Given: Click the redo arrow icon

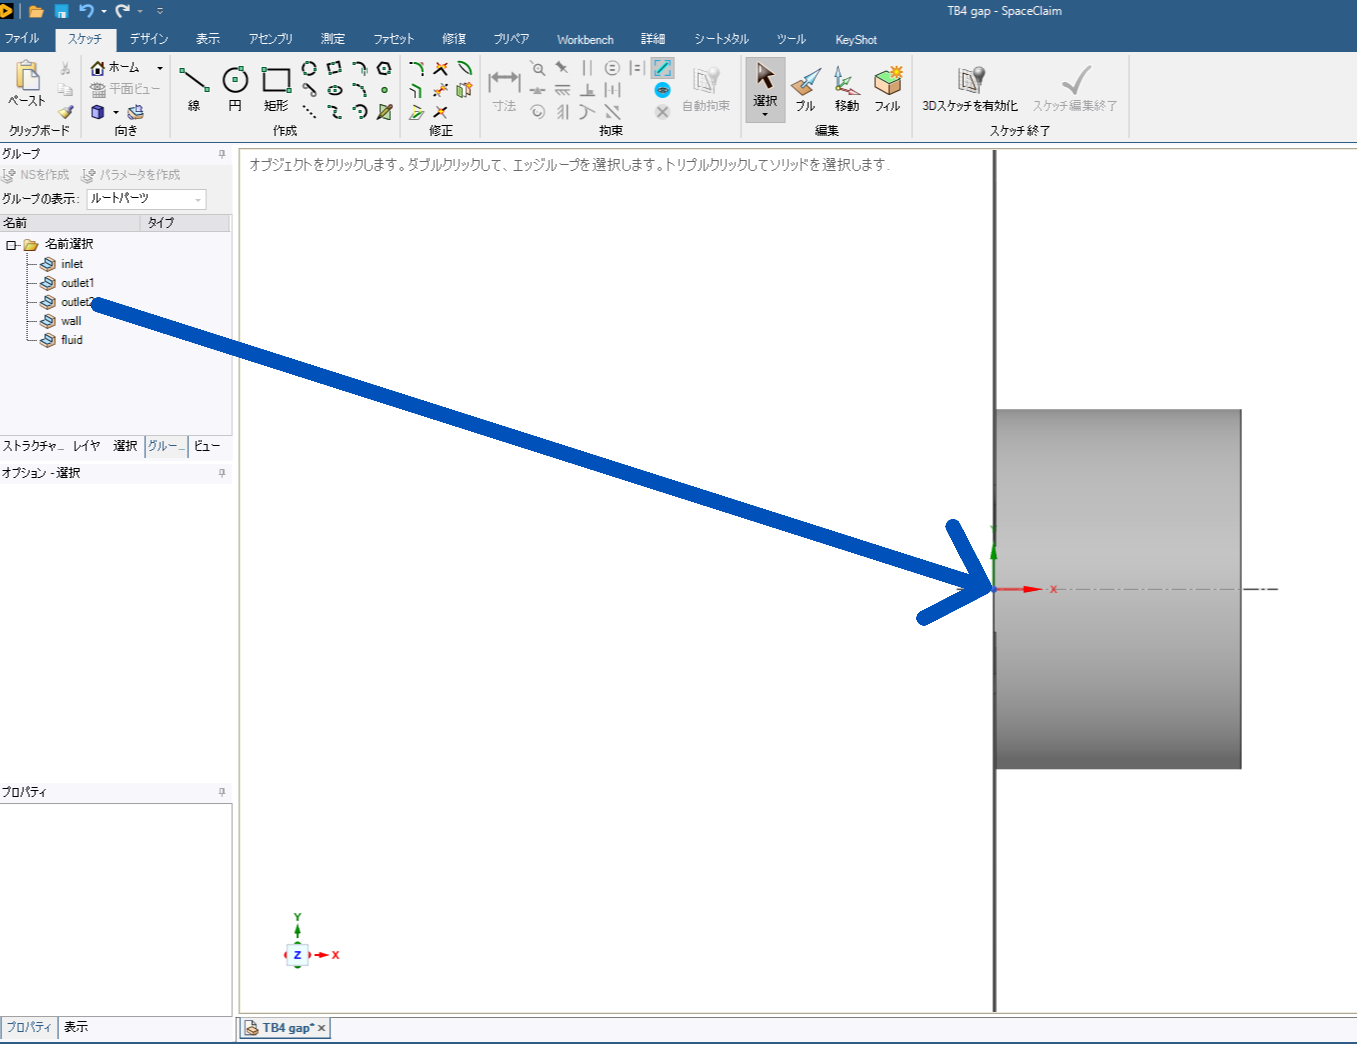Looking at the screenshot, I should pyautogui.click(x=123, y=11).
